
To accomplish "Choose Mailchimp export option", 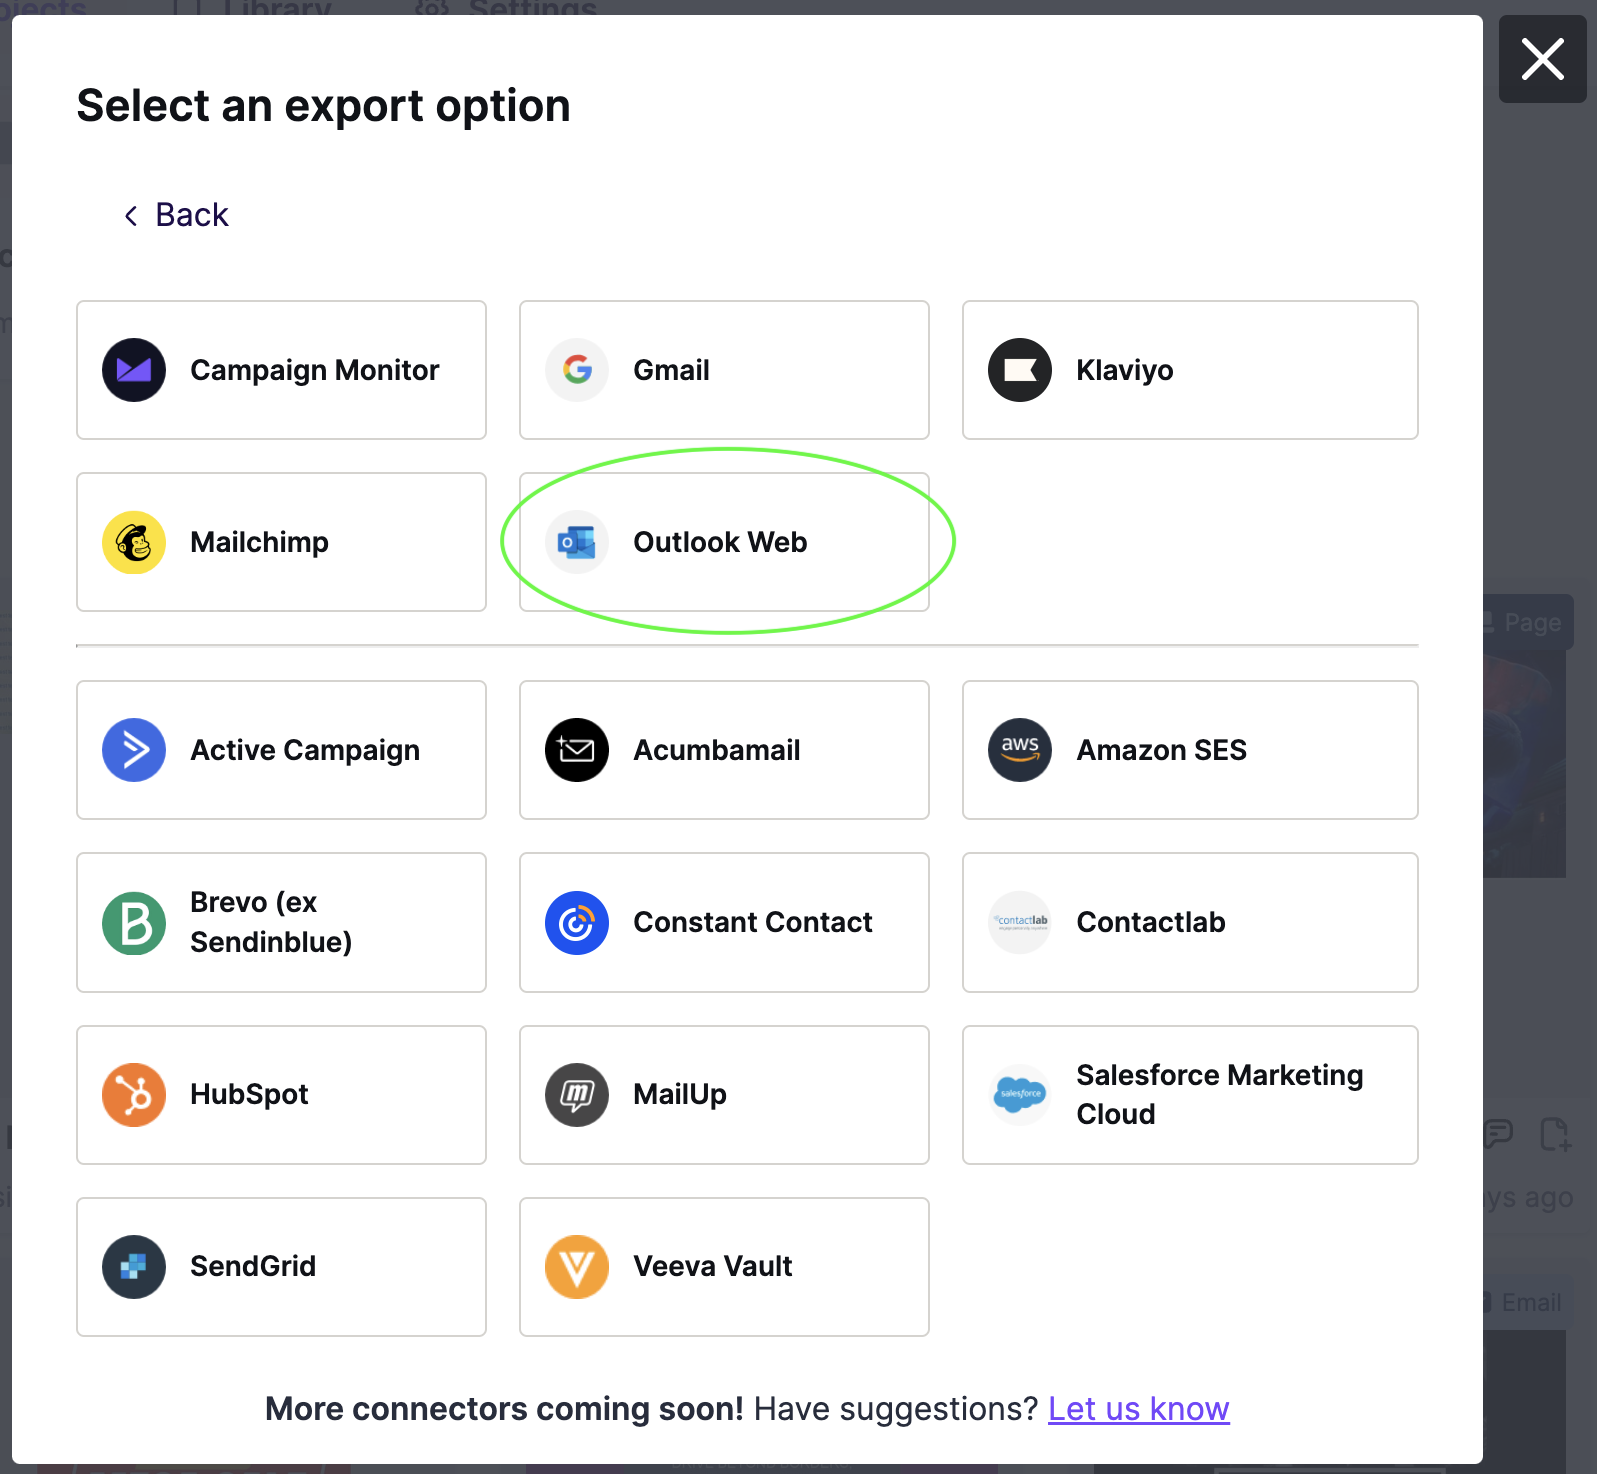I will (281, 542).
